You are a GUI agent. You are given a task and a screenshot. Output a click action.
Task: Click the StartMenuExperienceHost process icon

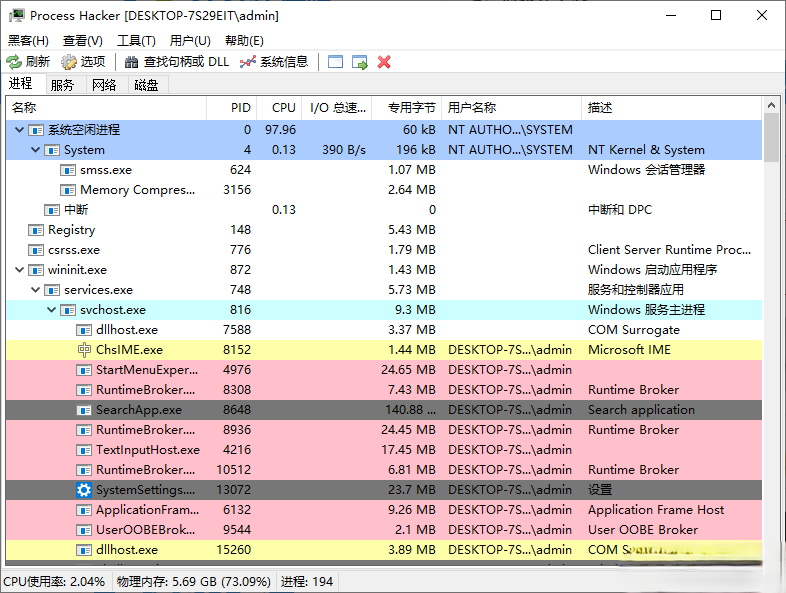pos(84,370)
